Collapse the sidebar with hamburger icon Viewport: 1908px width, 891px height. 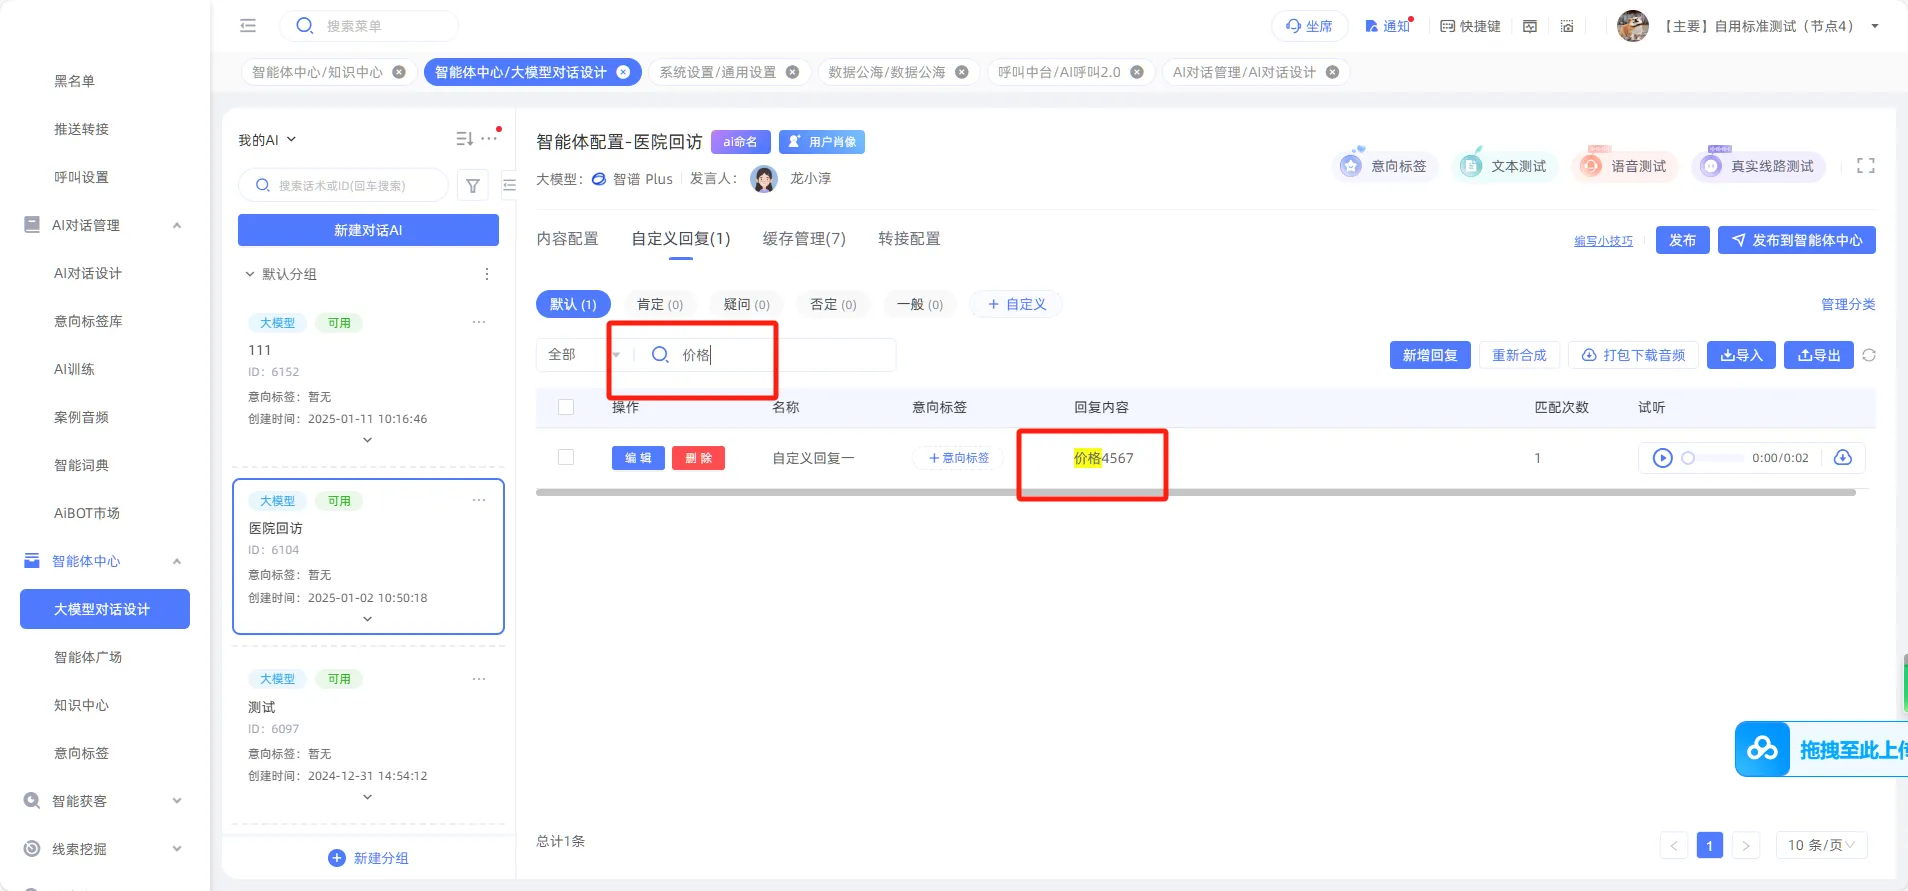point(248,26)
